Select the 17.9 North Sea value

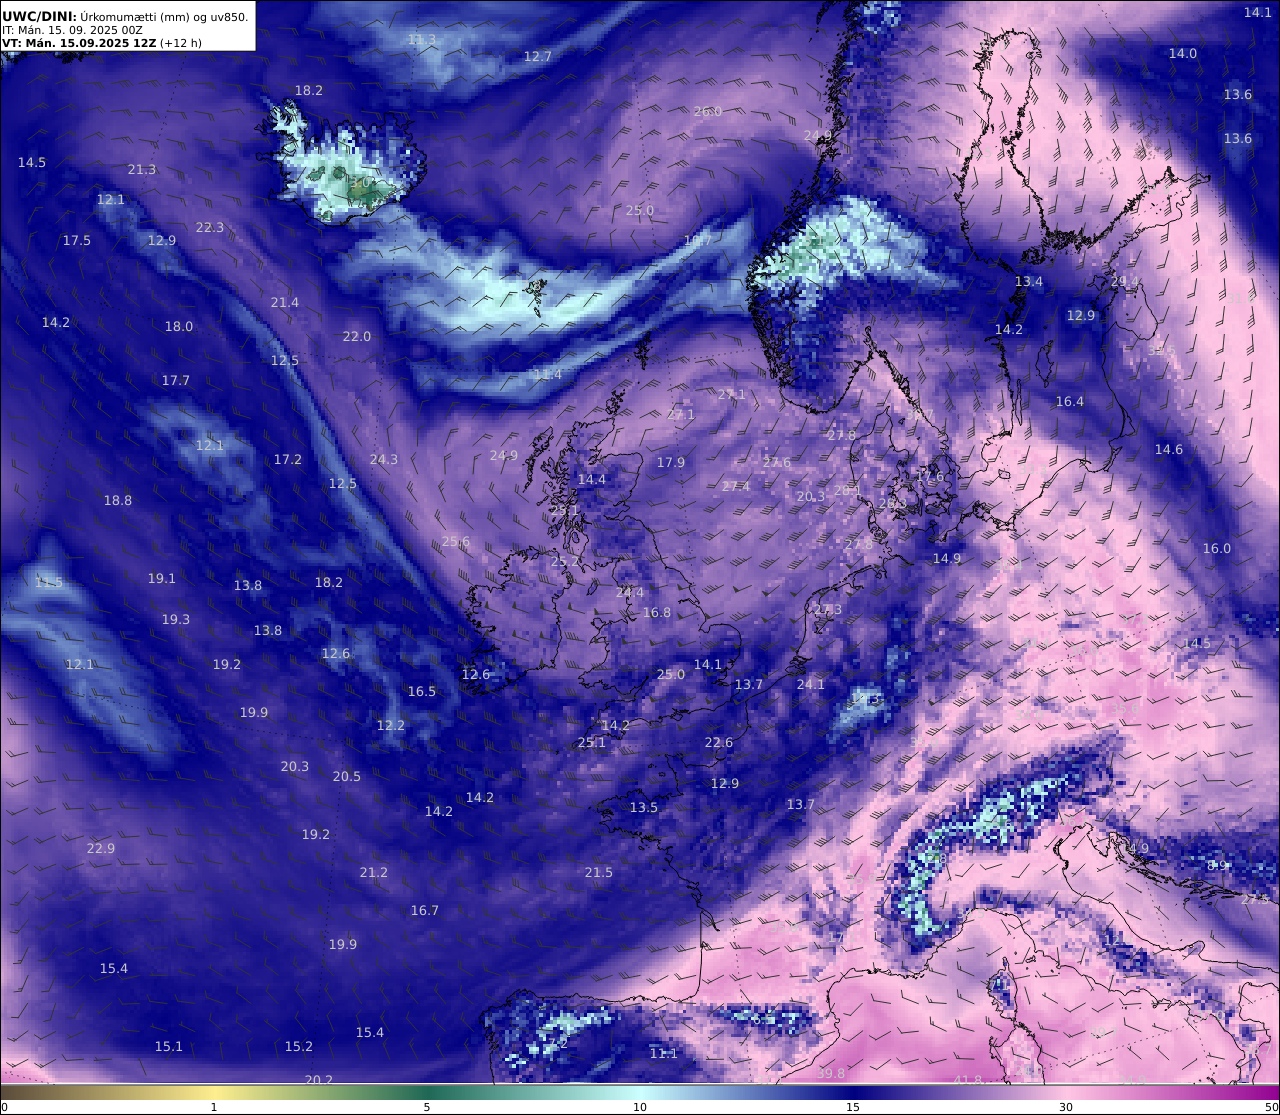click(671, 463)
